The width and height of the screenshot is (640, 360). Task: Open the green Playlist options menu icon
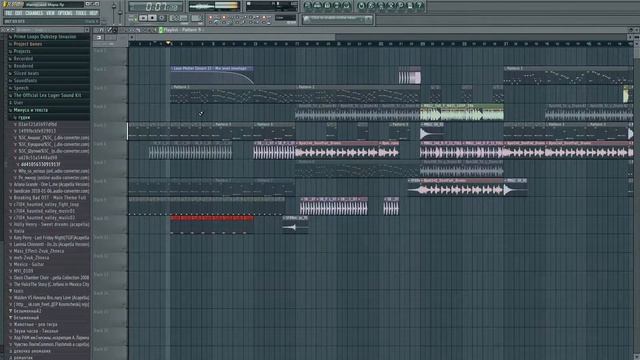point(161,30)
